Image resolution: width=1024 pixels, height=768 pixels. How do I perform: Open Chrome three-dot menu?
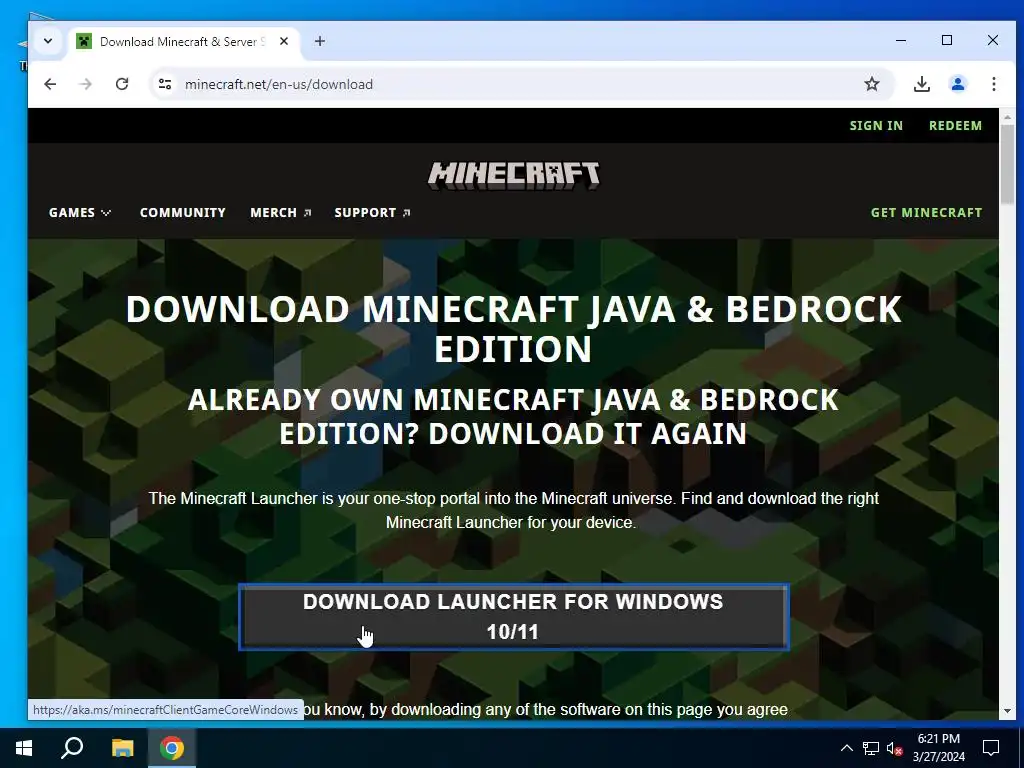click(x=993, y=84)
